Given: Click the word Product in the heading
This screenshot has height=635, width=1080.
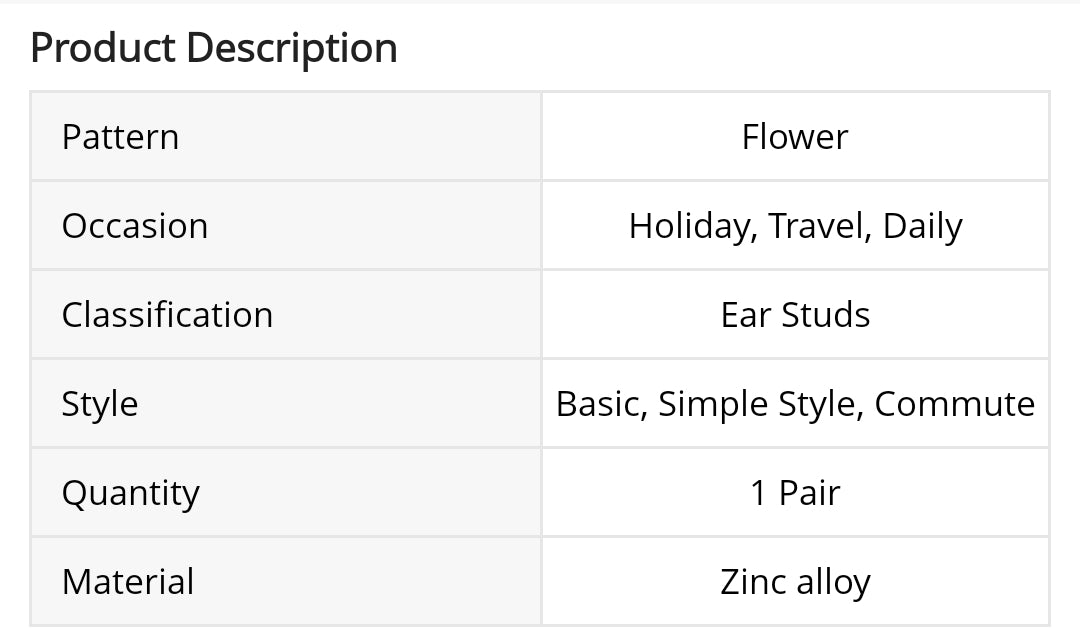Looking at the screenshot, I should [103, 48].
